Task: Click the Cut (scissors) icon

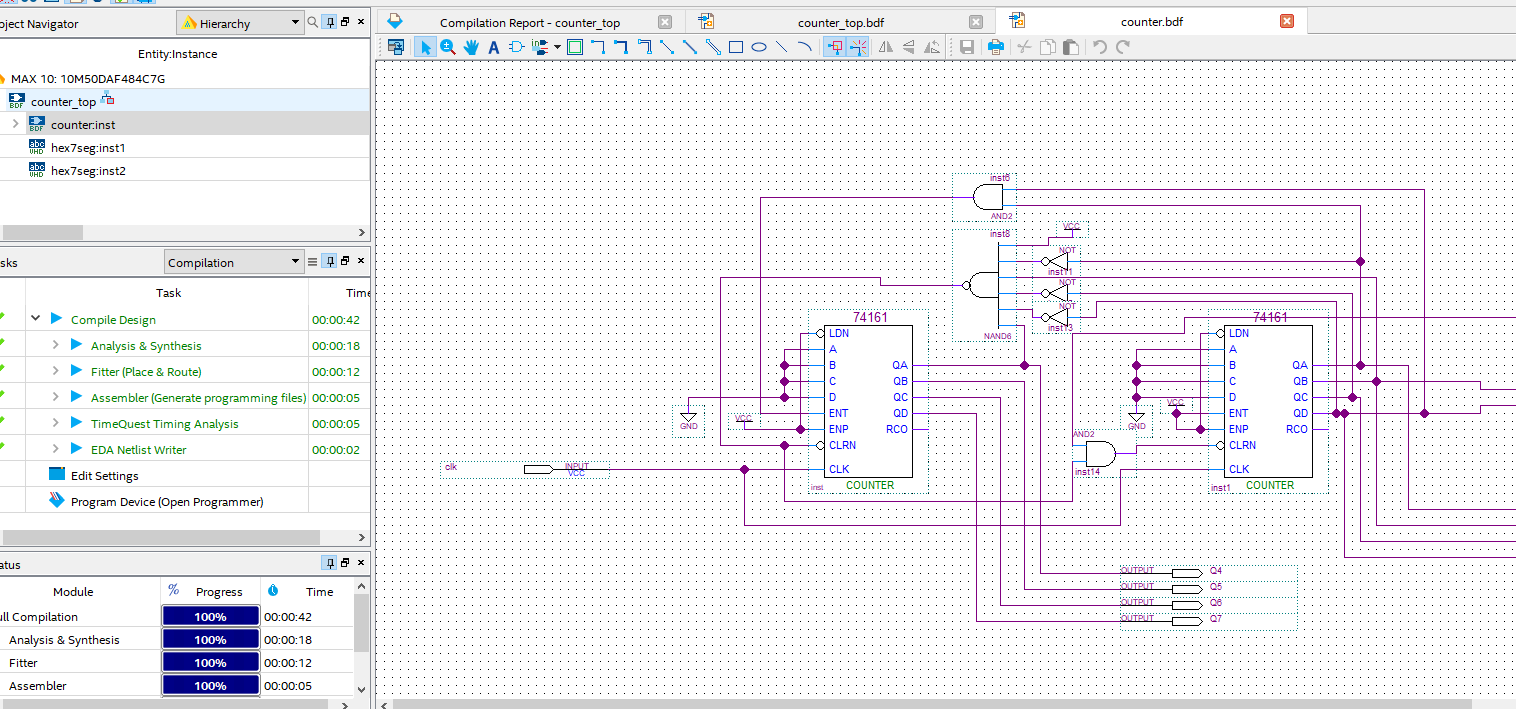Action: pos(1024,47)
